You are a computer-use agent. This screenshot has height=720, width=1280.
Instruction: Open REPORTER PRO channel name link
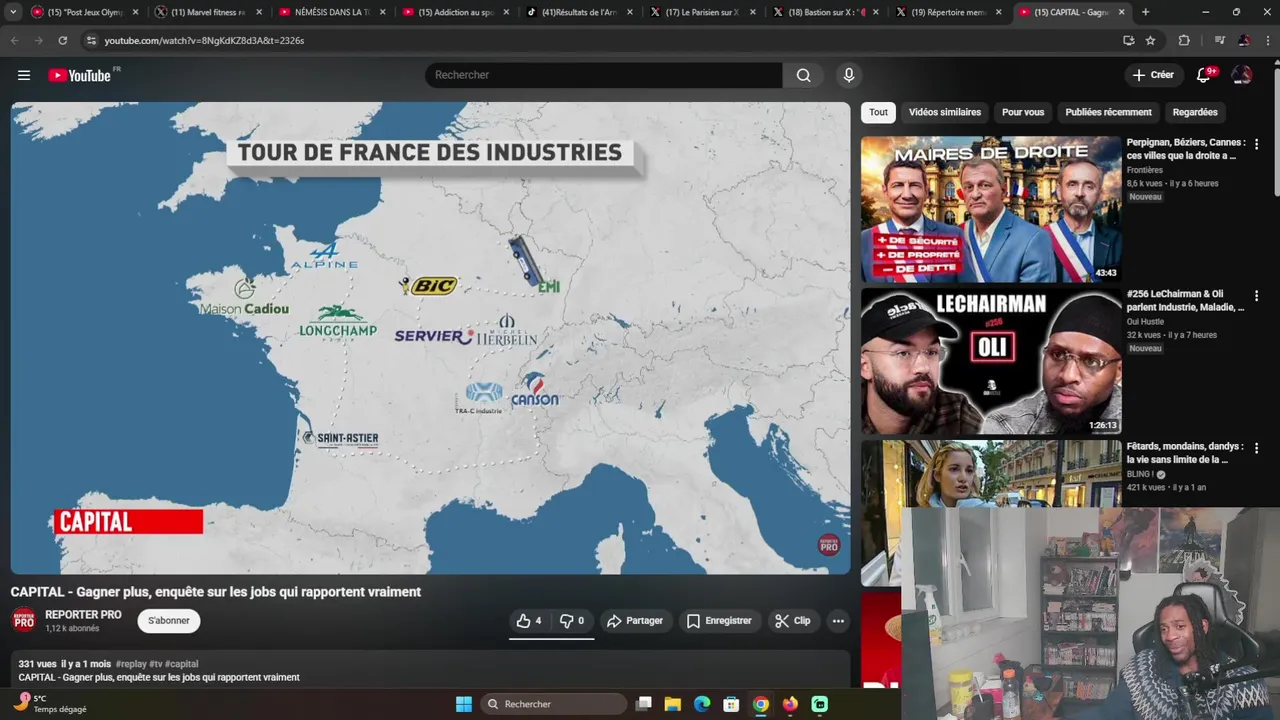click(x=83, y=615)
